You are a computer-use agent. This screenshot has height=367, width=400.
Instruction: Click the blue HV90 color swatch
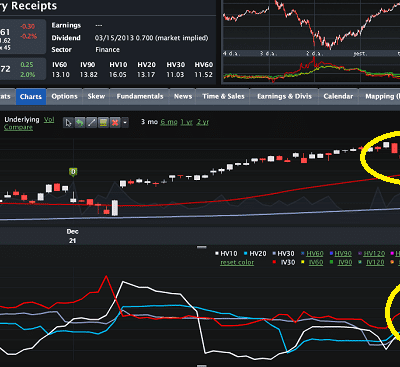pyautogui.click(x=331, y=254)
